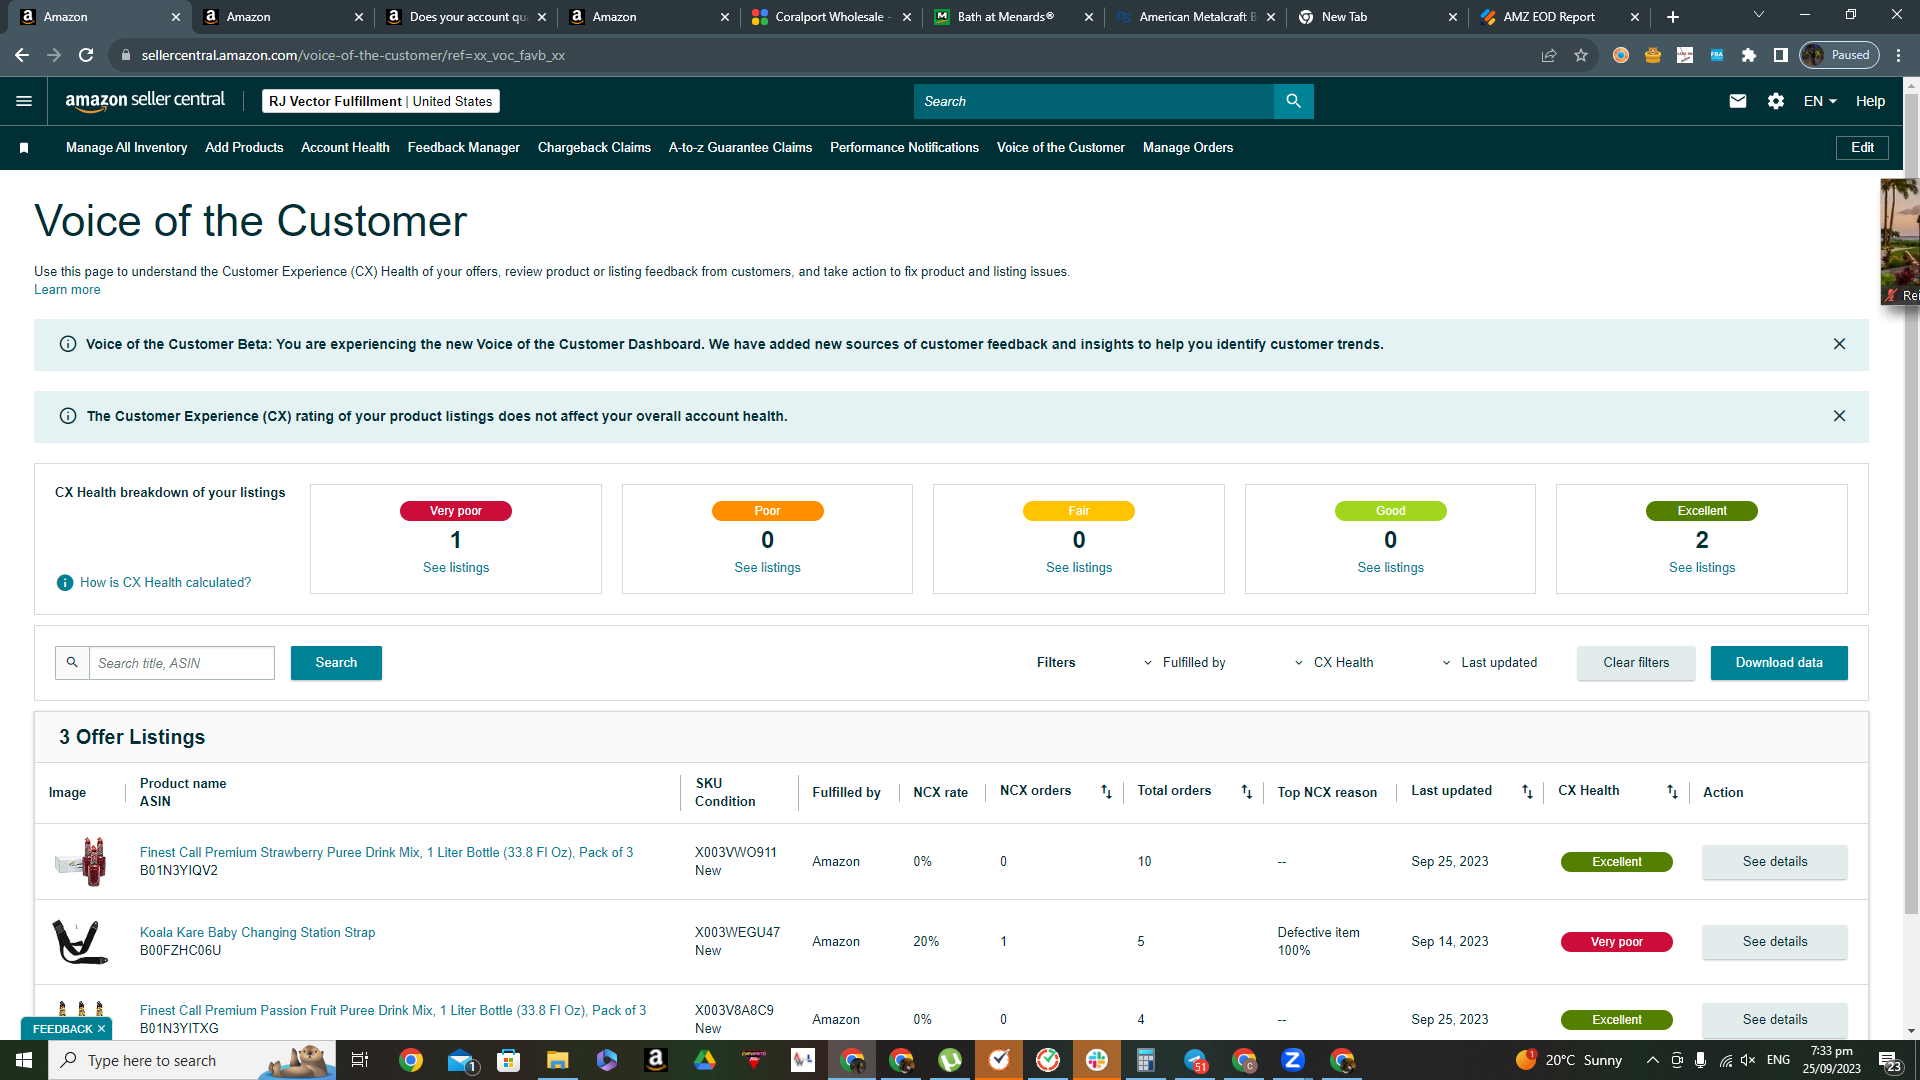Viewport: 1920px width, 1080px height.
Task: Open the EN language dropdown
Action: [x=1820, y=101]
